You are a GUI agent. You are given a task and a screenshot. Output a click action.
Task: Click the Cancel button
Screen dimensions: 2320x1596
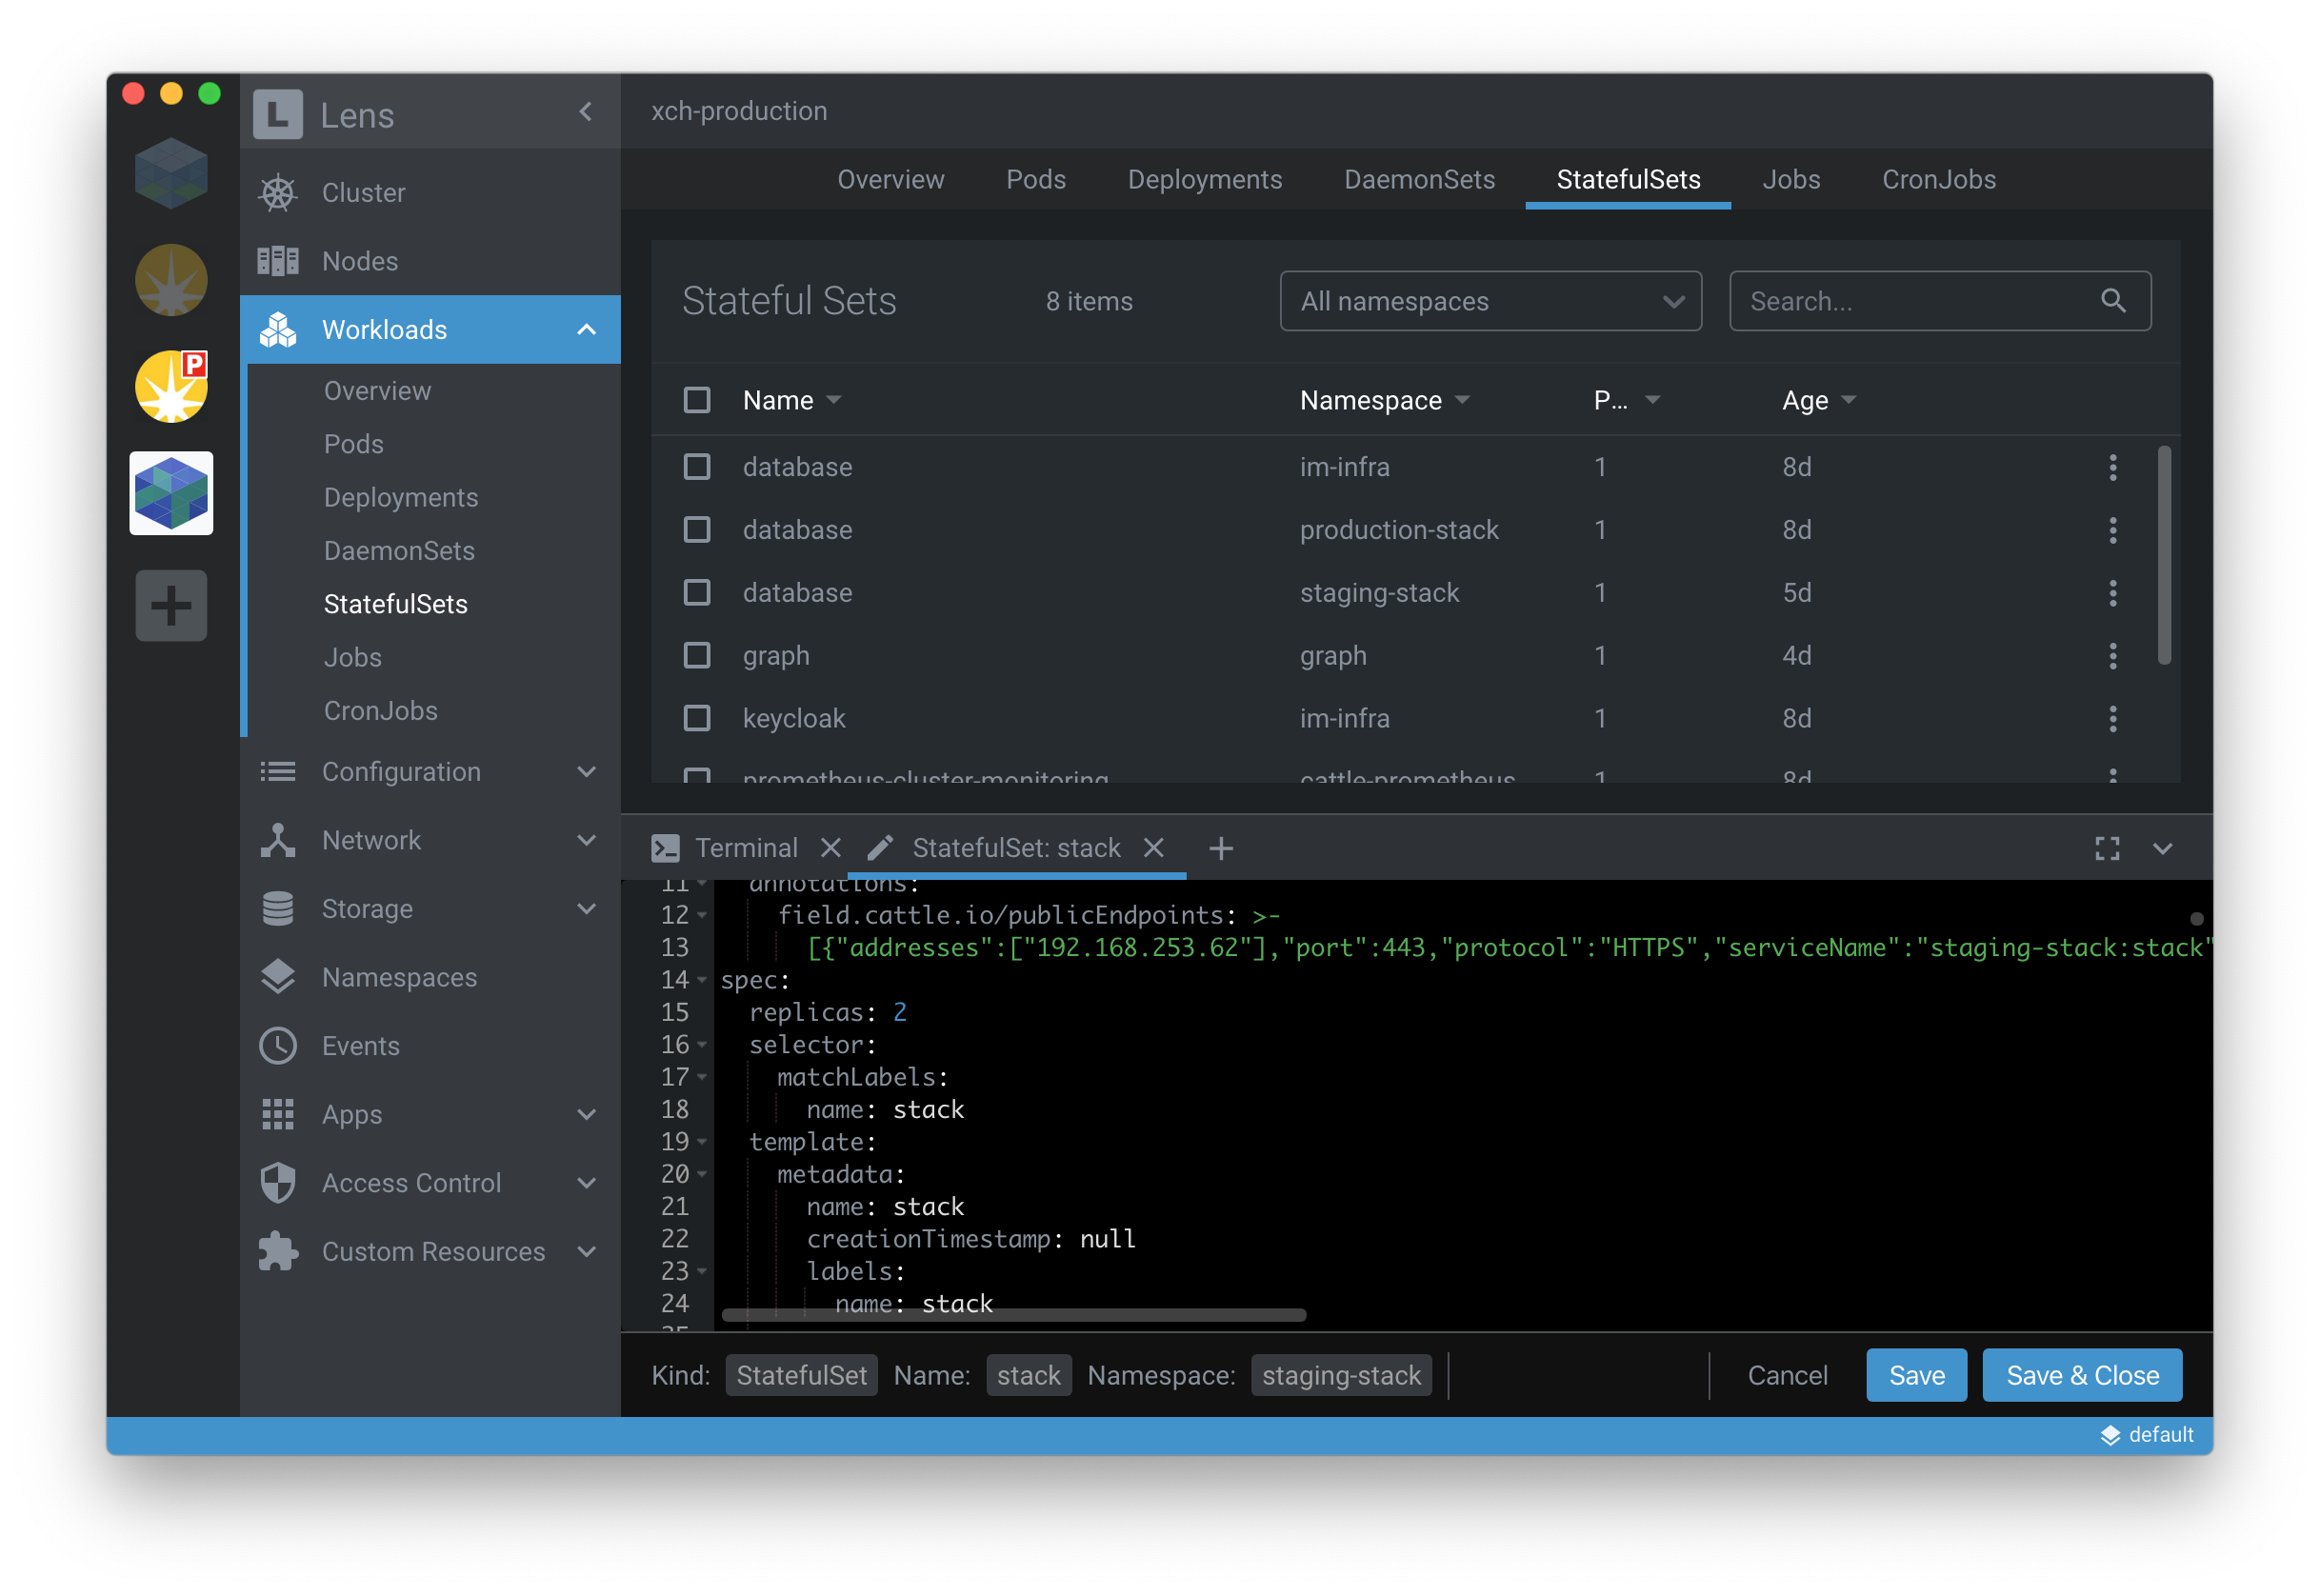(x=1787, y=1375)
